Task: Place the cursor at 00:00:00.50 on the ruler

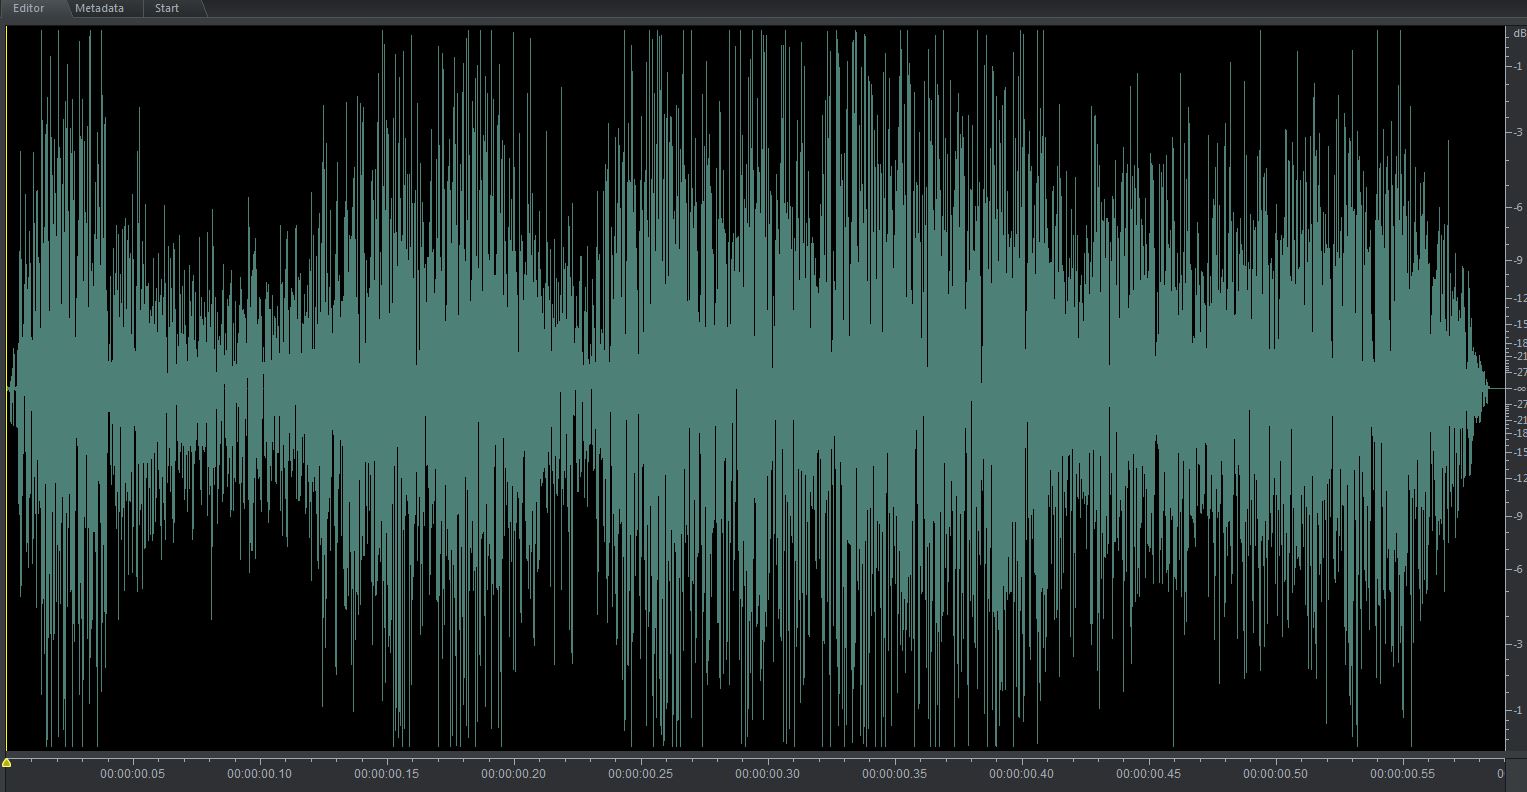Action: coord(1275,774)
